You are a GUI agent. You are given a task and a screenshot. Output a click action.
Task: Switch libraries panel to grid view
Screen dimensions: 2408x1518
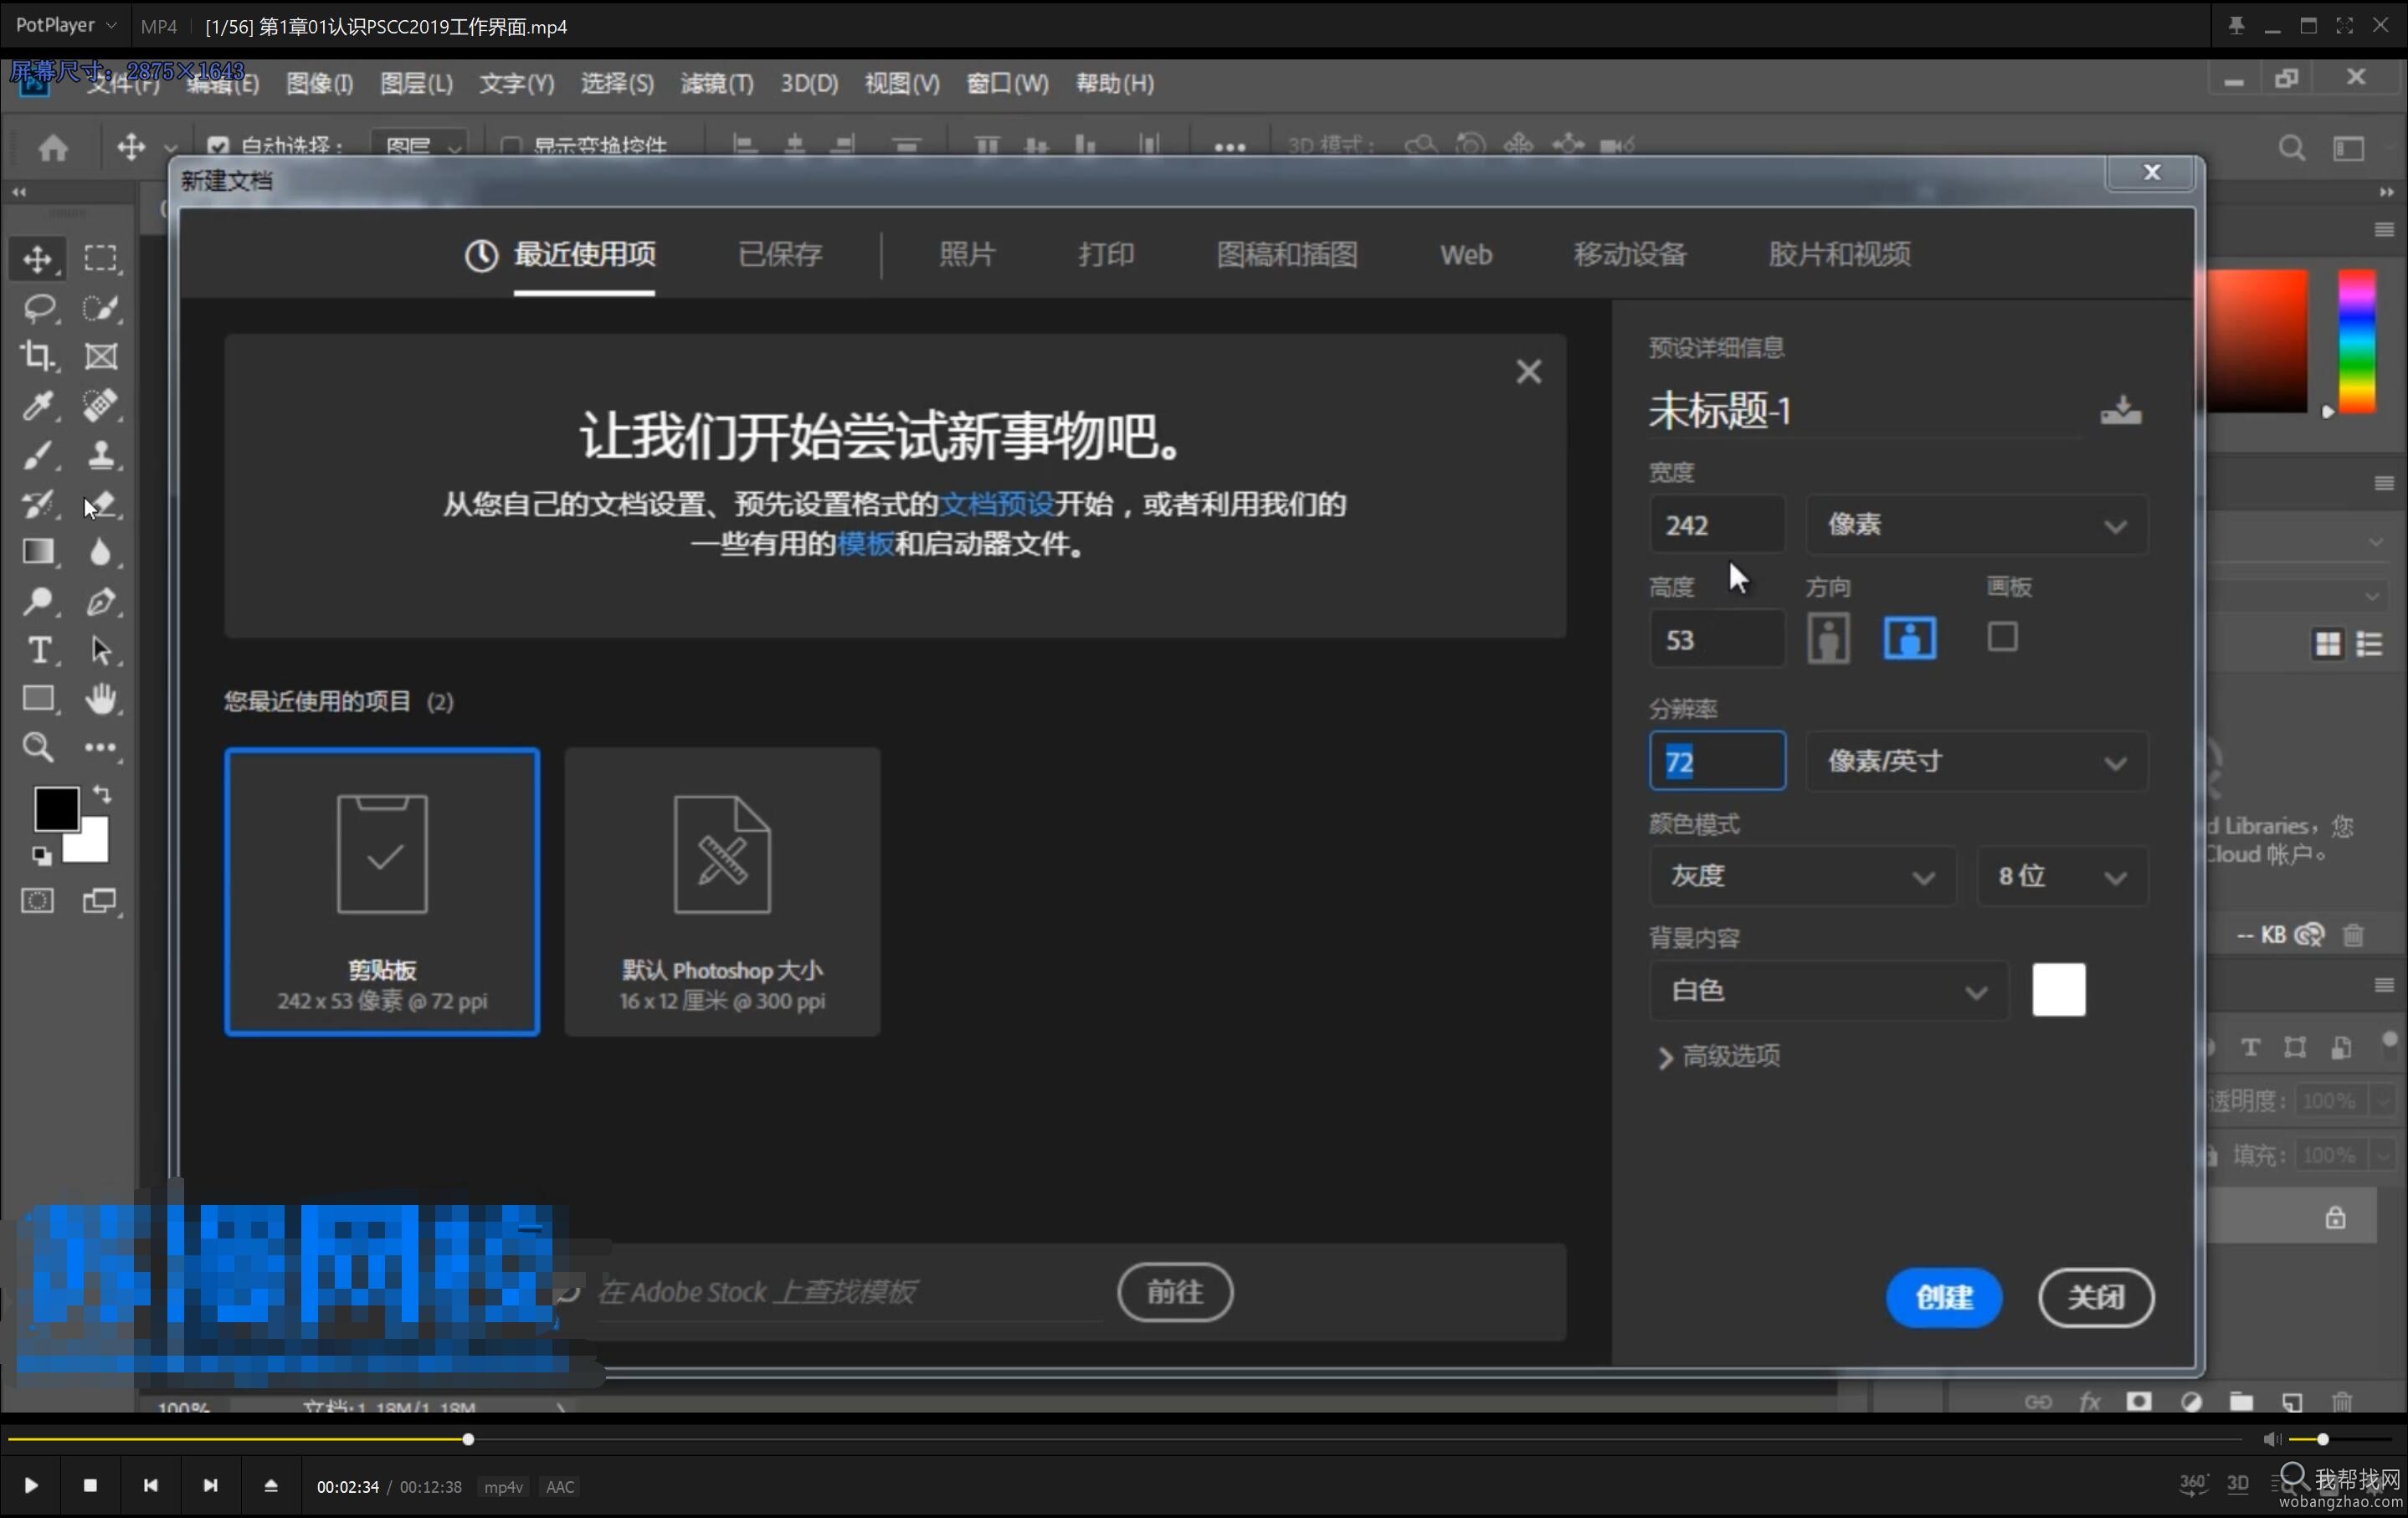[x=2327, y=644]
